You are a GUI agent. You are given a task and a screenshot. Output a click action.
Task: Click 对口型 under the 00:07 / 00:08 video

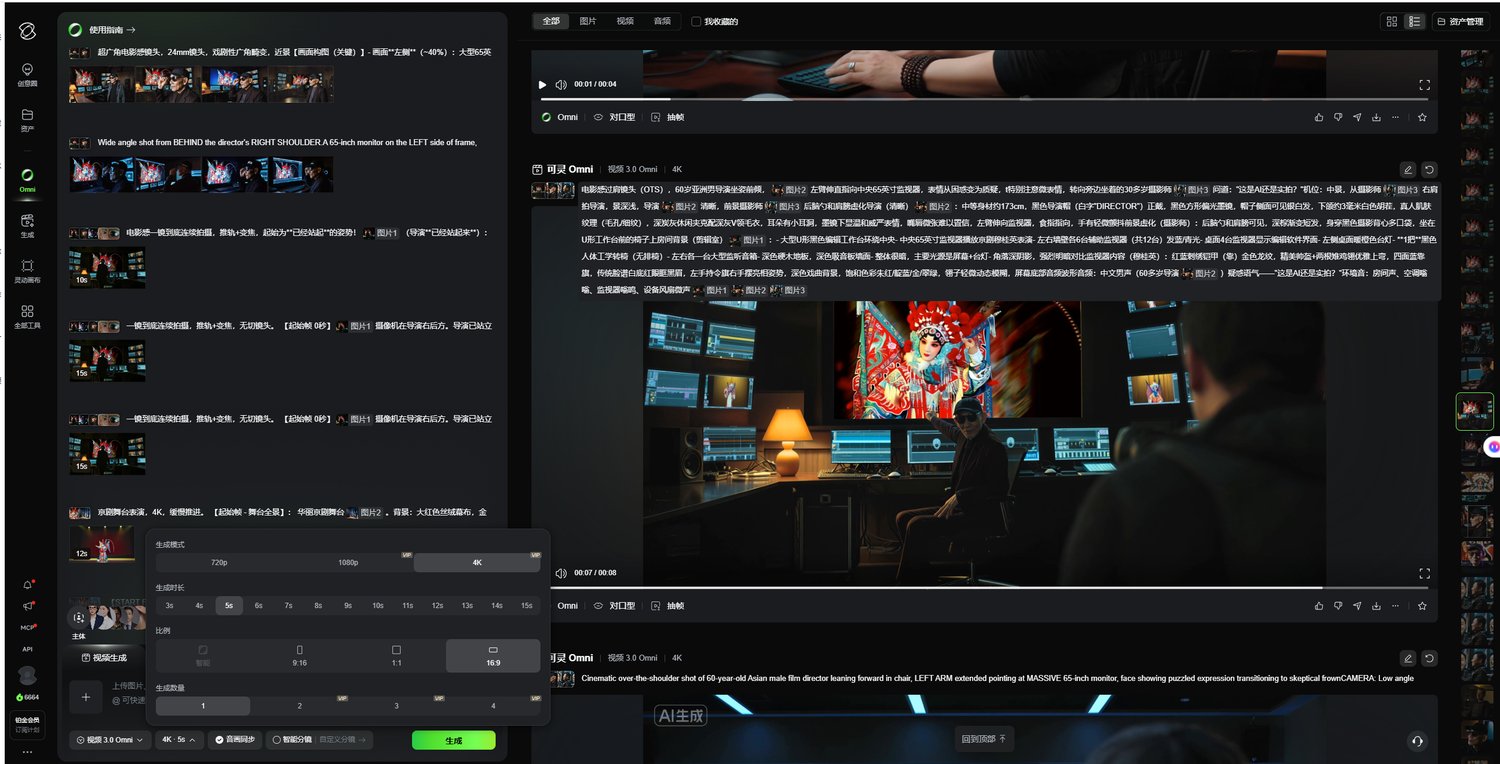coord(615,606)
